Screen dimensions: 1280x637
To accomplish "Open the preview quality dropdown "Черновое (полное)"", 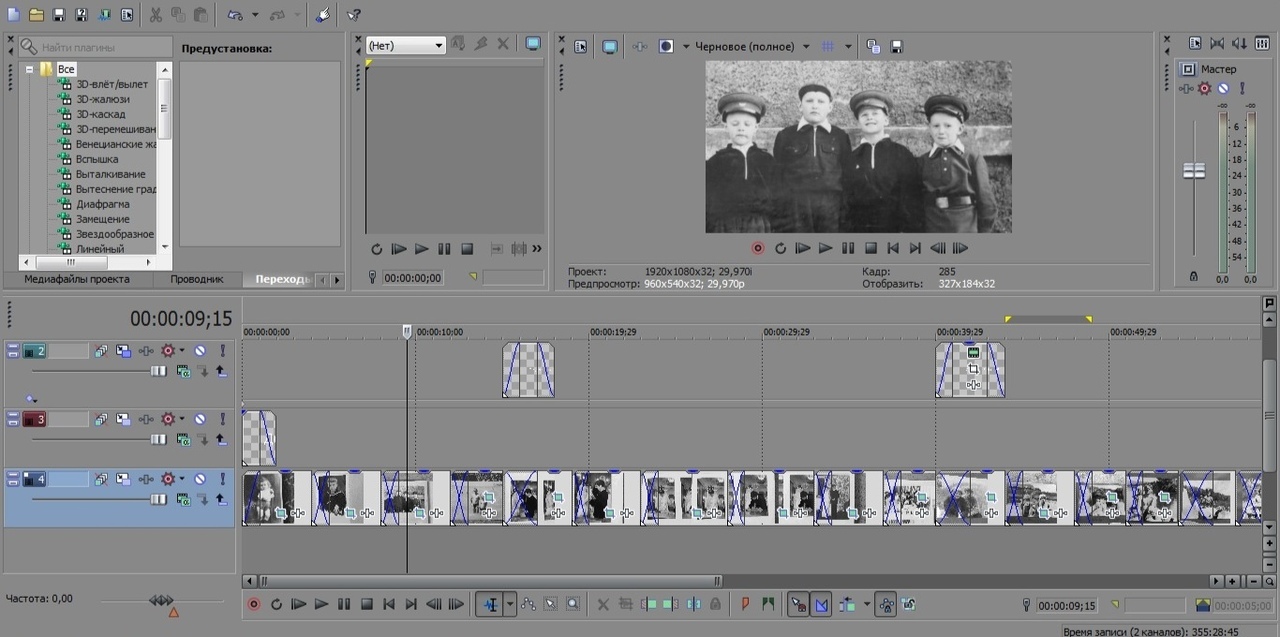I will coord(806,46).
